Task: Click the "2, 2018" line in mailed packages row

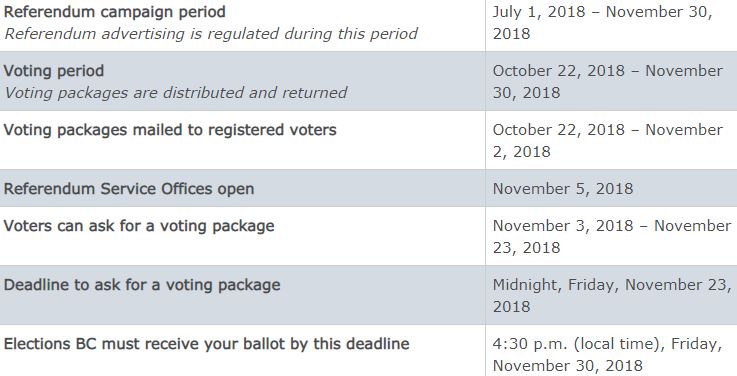Action: click(521, 152)
